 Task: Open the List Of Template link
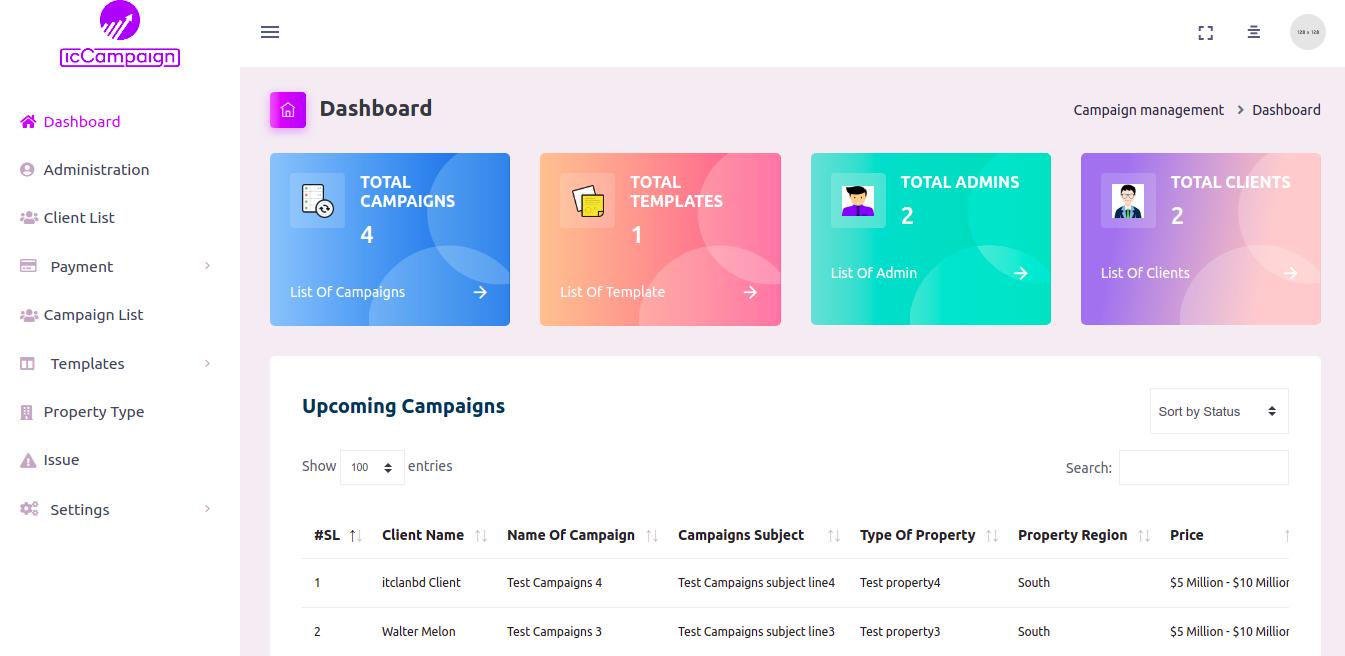click(612, 292)
